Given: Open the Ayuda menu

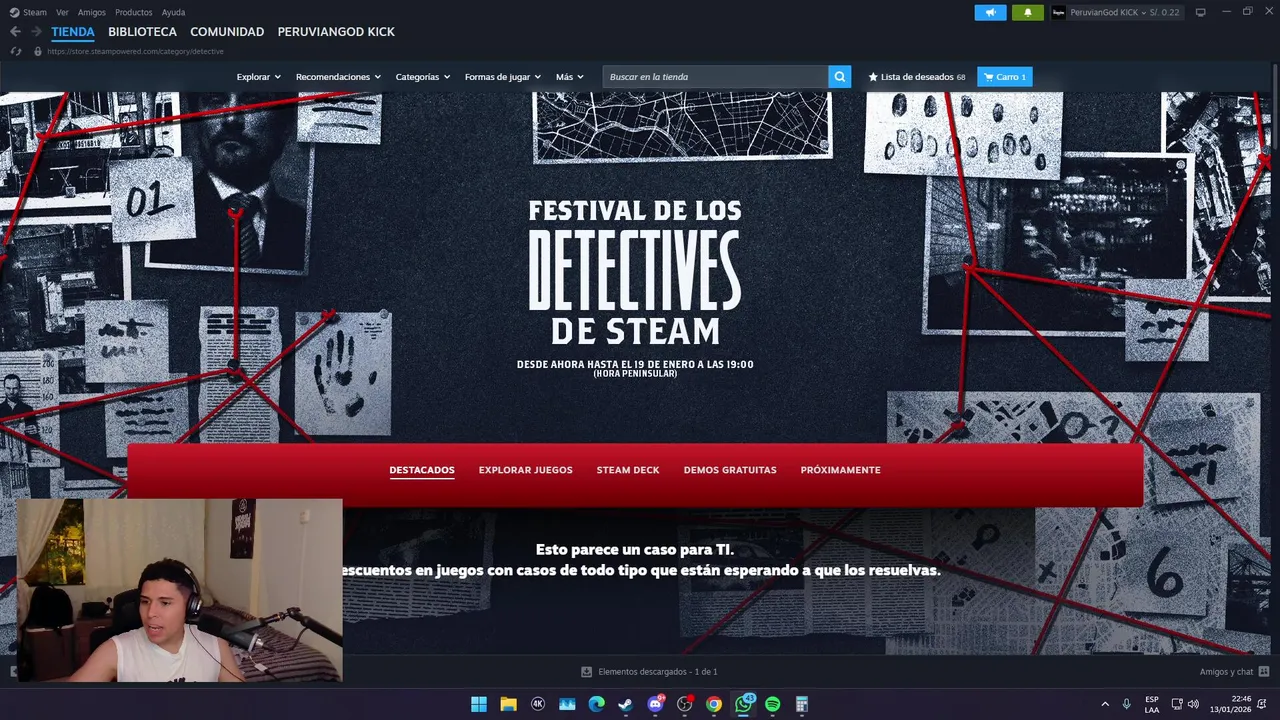Looking at the screenshot, I should (173, 12).
